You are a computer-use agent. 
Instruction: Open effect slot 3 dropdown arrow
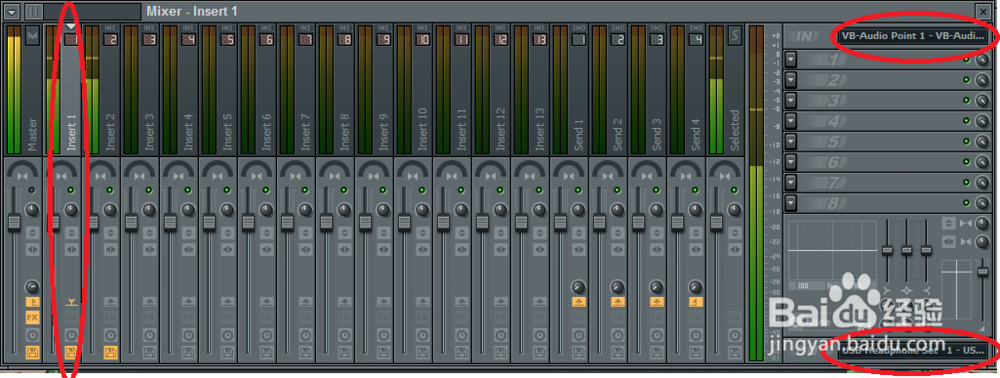[x=791, y=101]
